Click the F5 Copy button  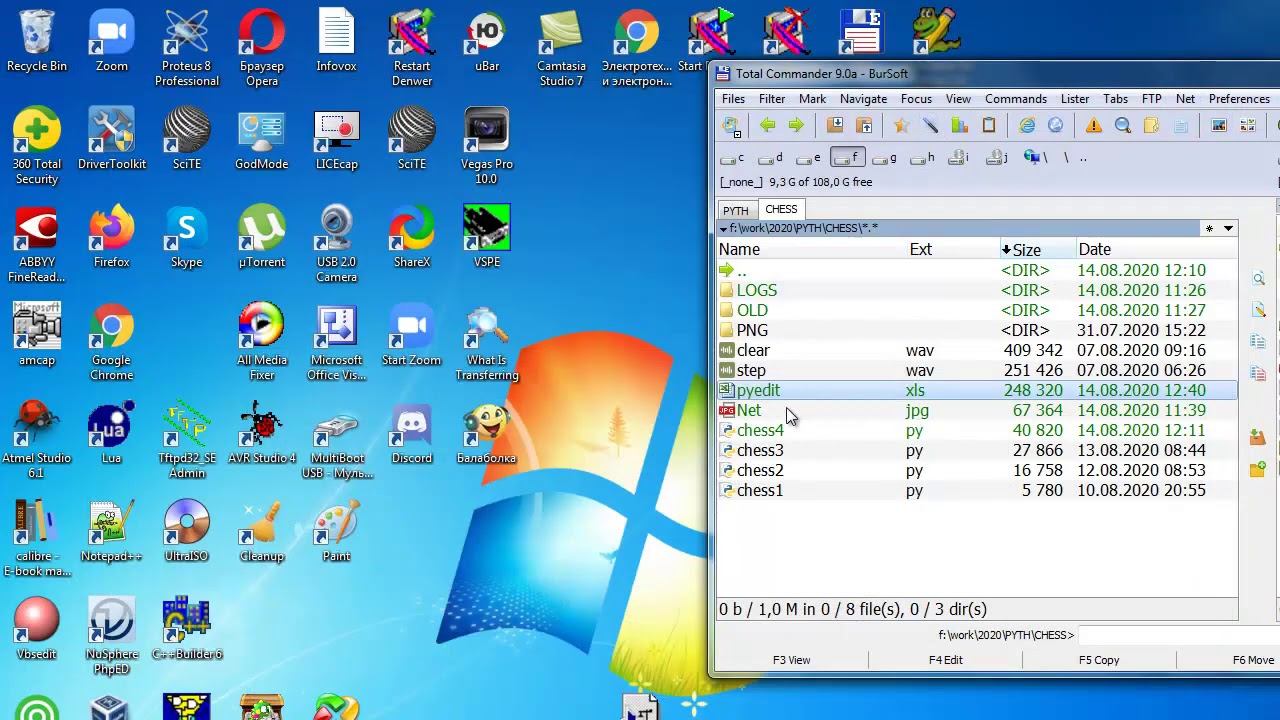point(1098,660)
